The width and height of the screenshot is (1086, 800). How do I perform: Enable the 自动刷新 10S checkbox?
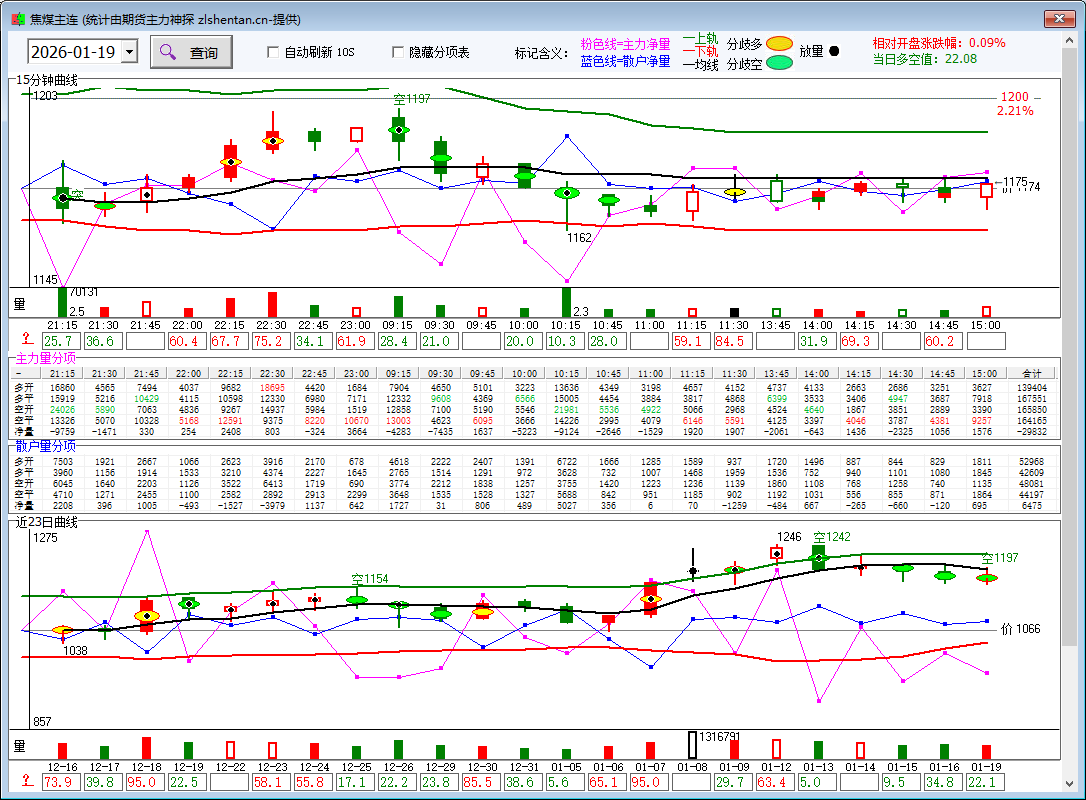[273, 52]
